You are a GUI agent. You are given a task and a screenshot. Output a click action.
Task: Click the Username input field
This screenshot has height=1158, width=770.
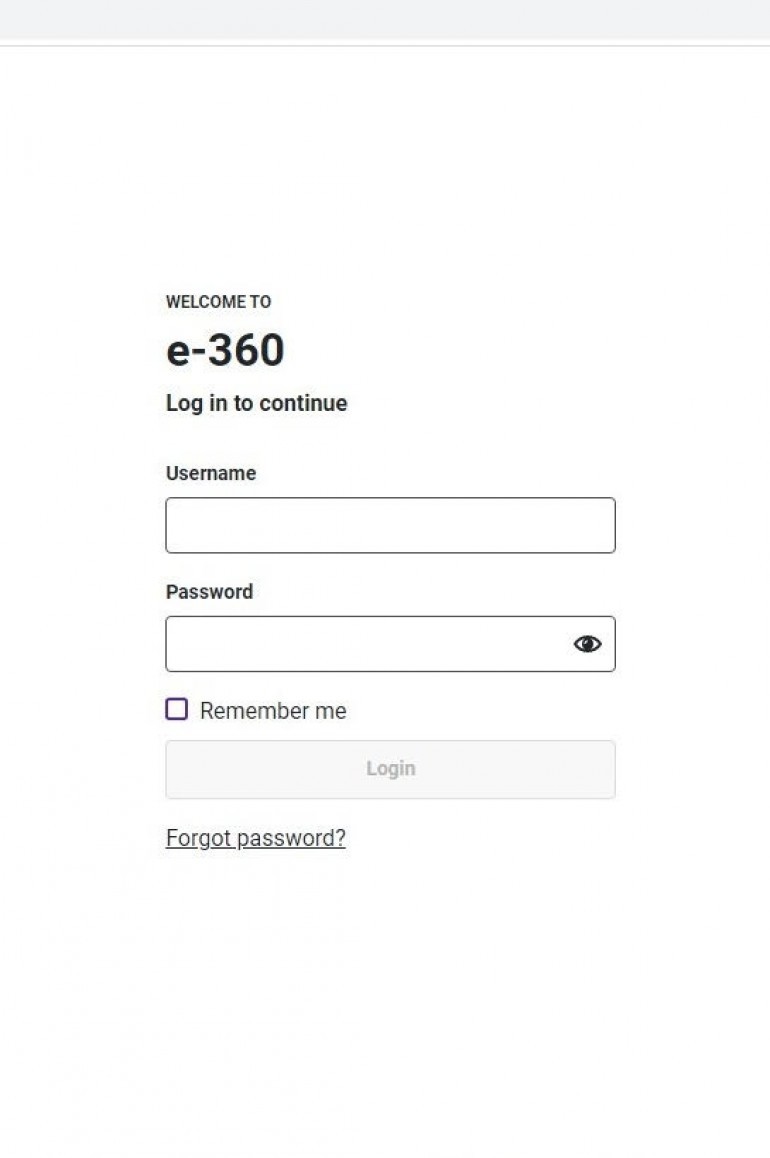[390, 525]
